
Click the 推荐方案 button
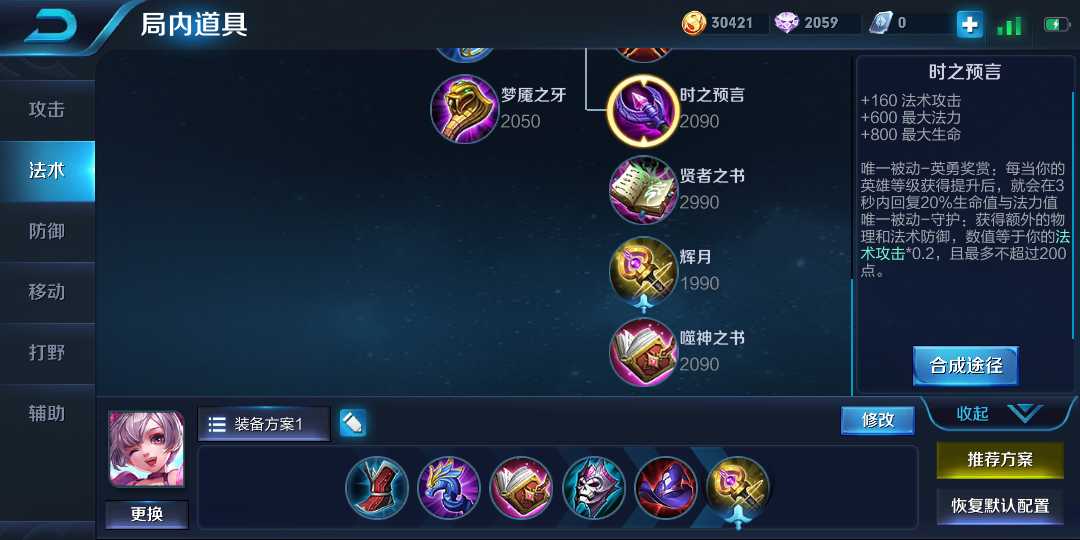tap(1000, 460)
